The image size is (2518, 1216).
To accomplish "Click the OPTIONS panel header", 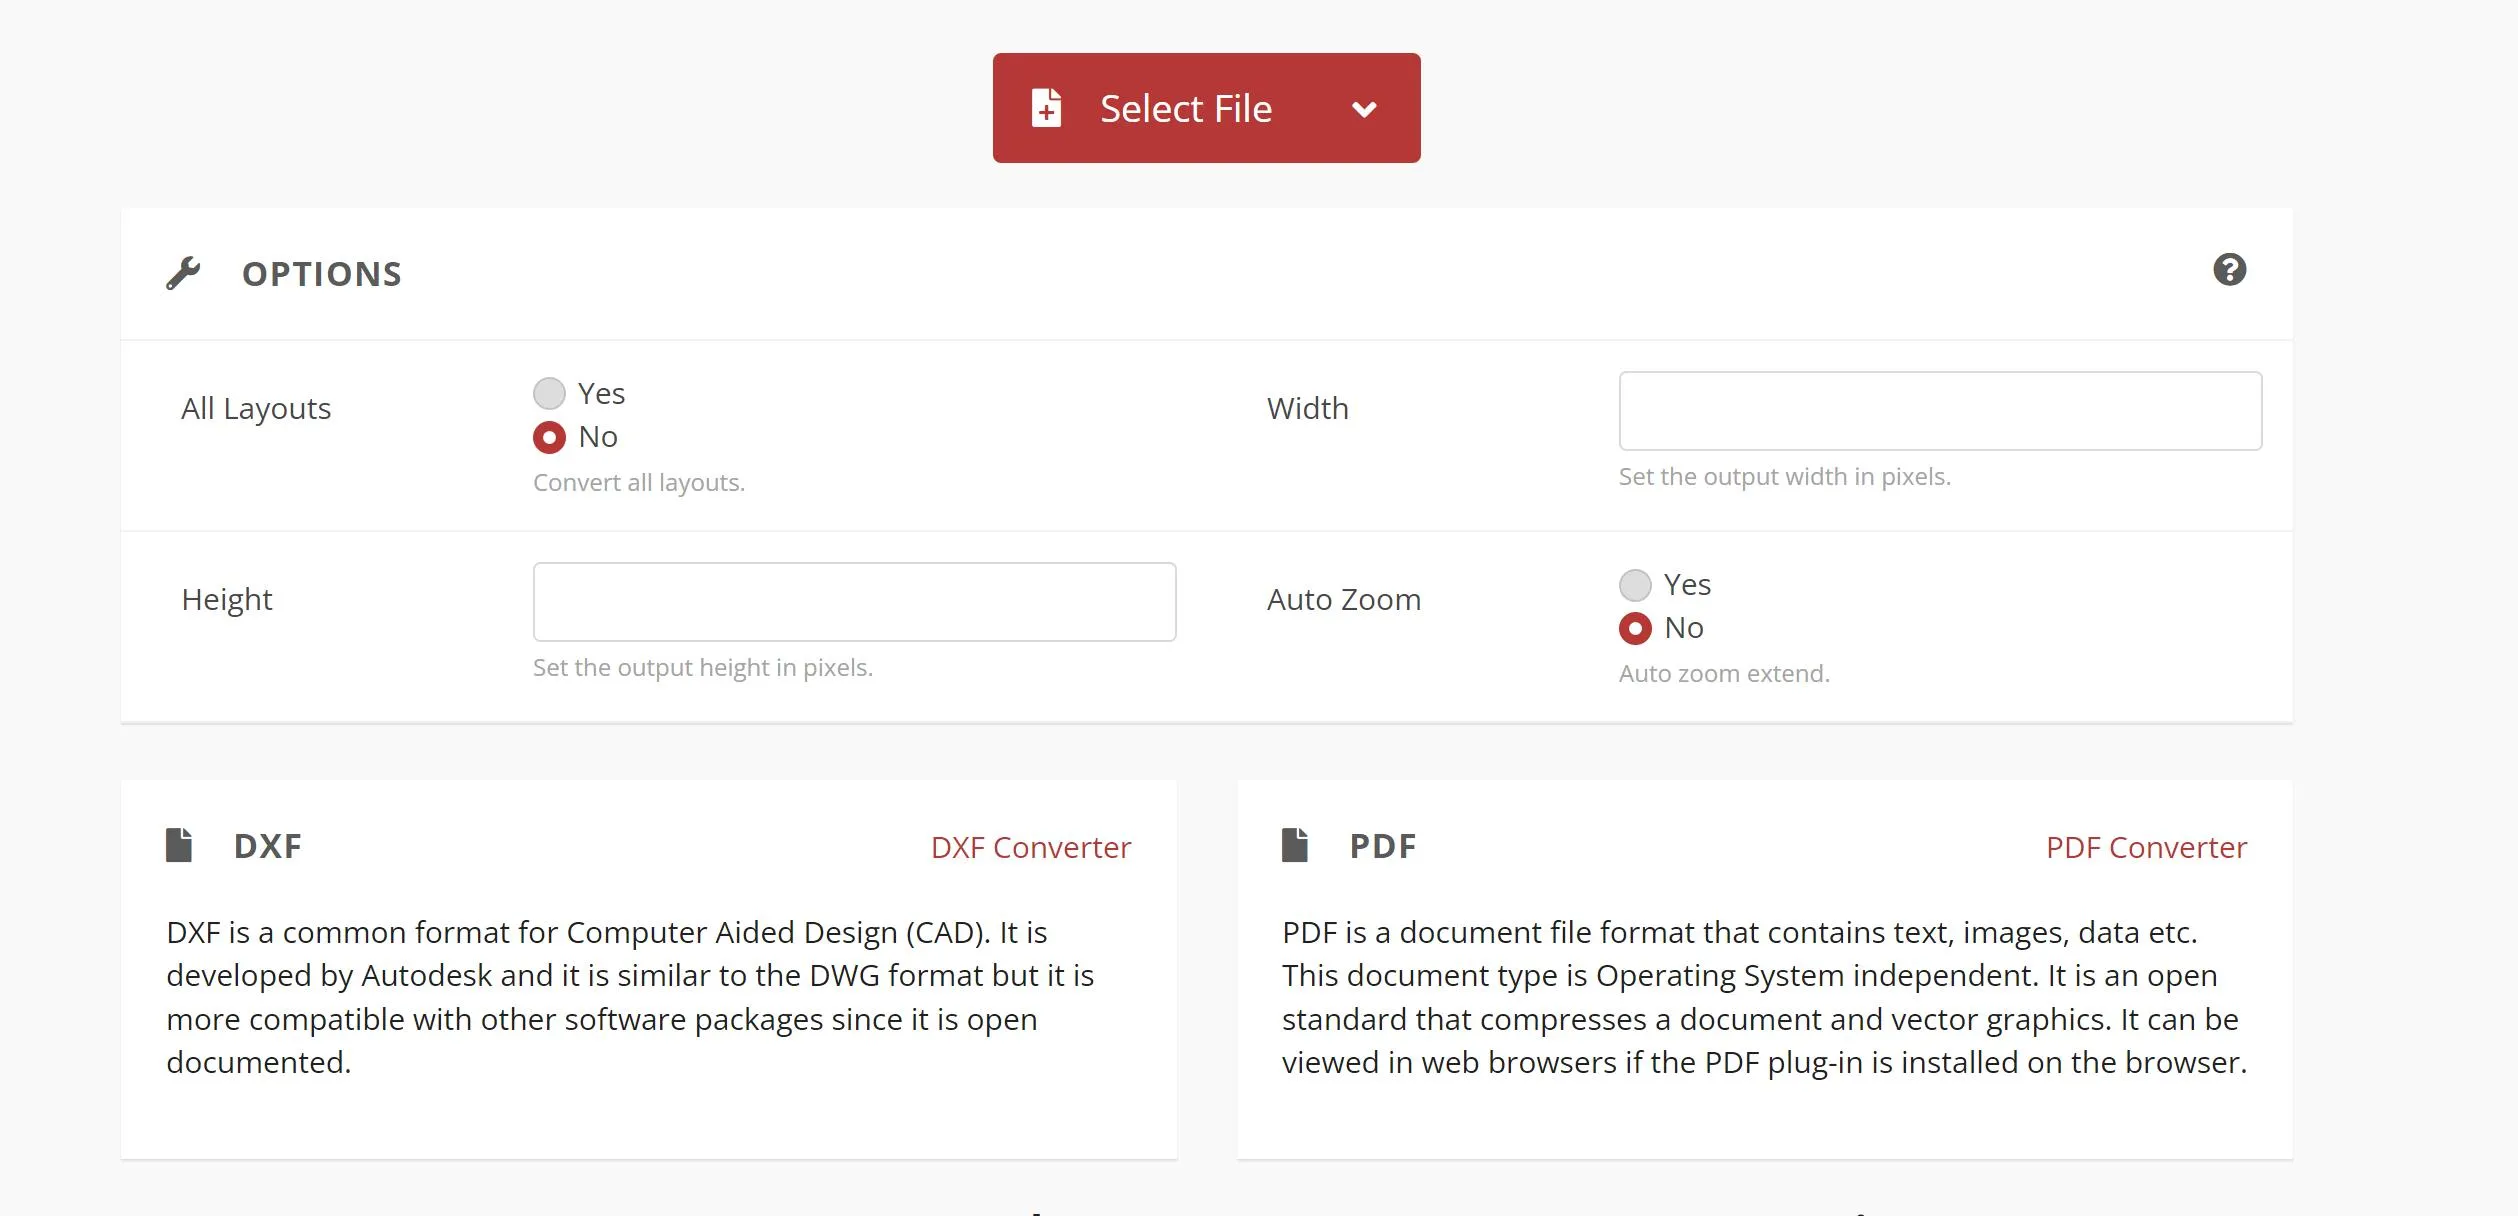I will click(320, 272).
